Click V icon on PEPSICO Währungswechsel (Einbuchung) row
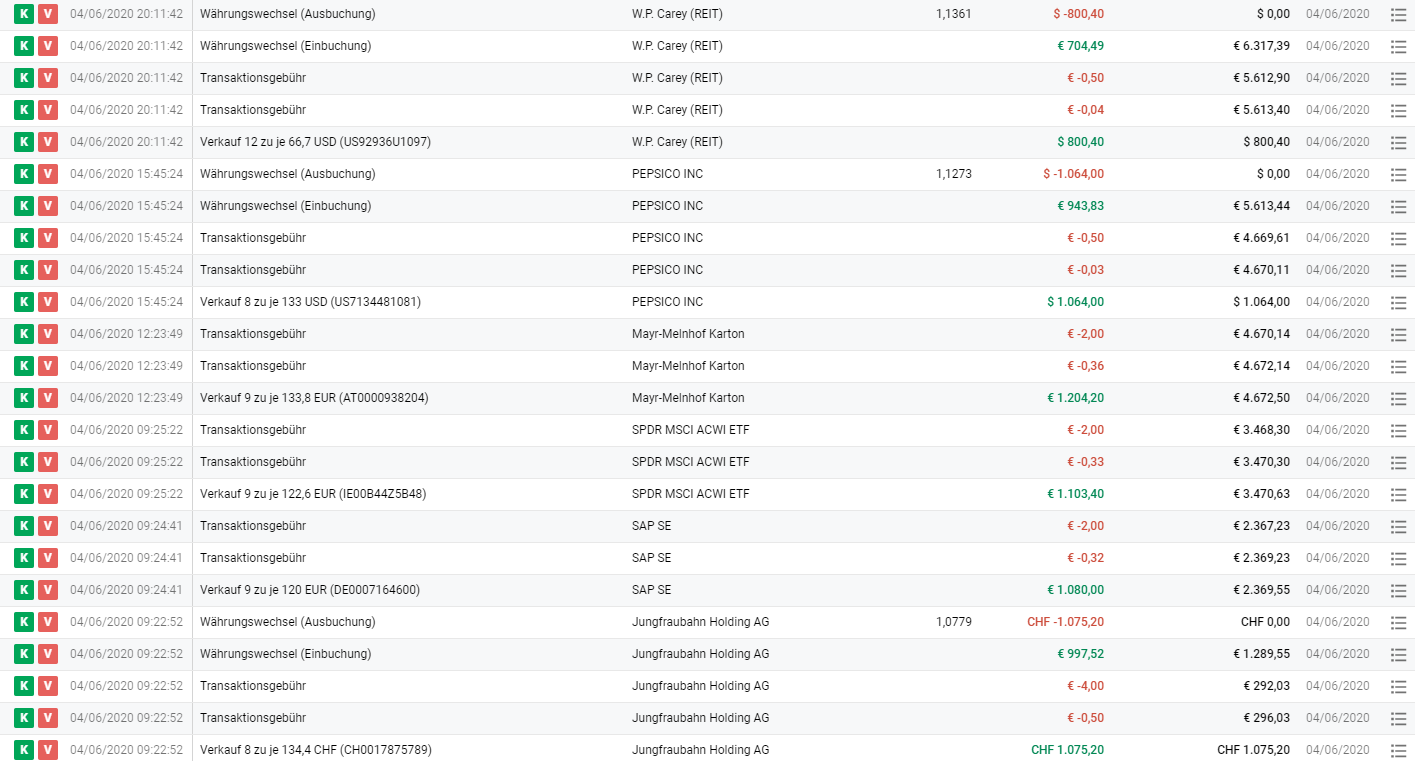The width and height of the screenshot is (1415, 761). pyautogui.click(x=48, y=206)
